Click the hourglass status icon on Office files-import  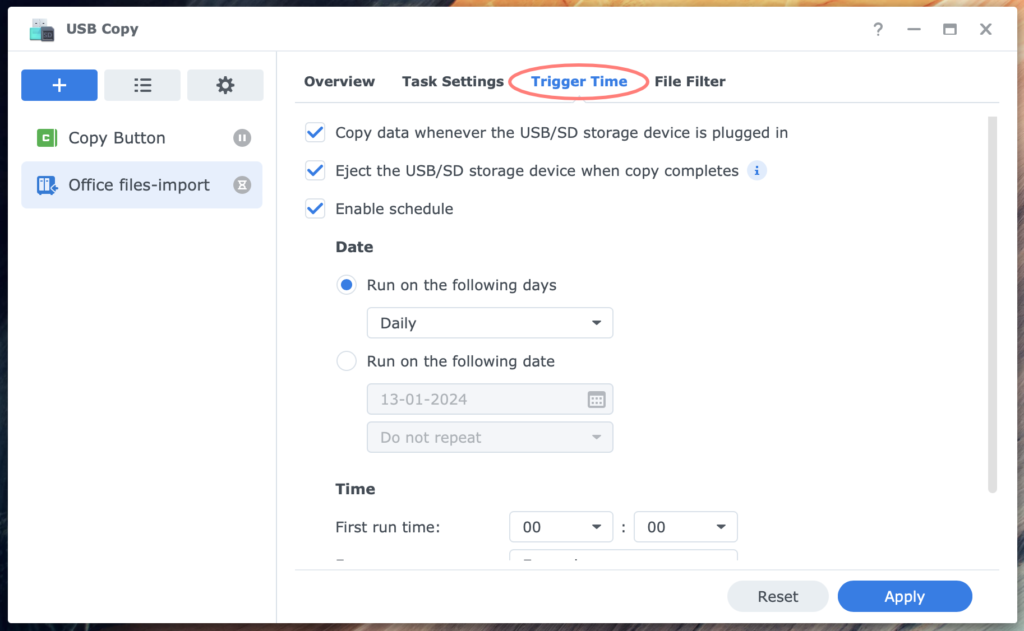242,185
